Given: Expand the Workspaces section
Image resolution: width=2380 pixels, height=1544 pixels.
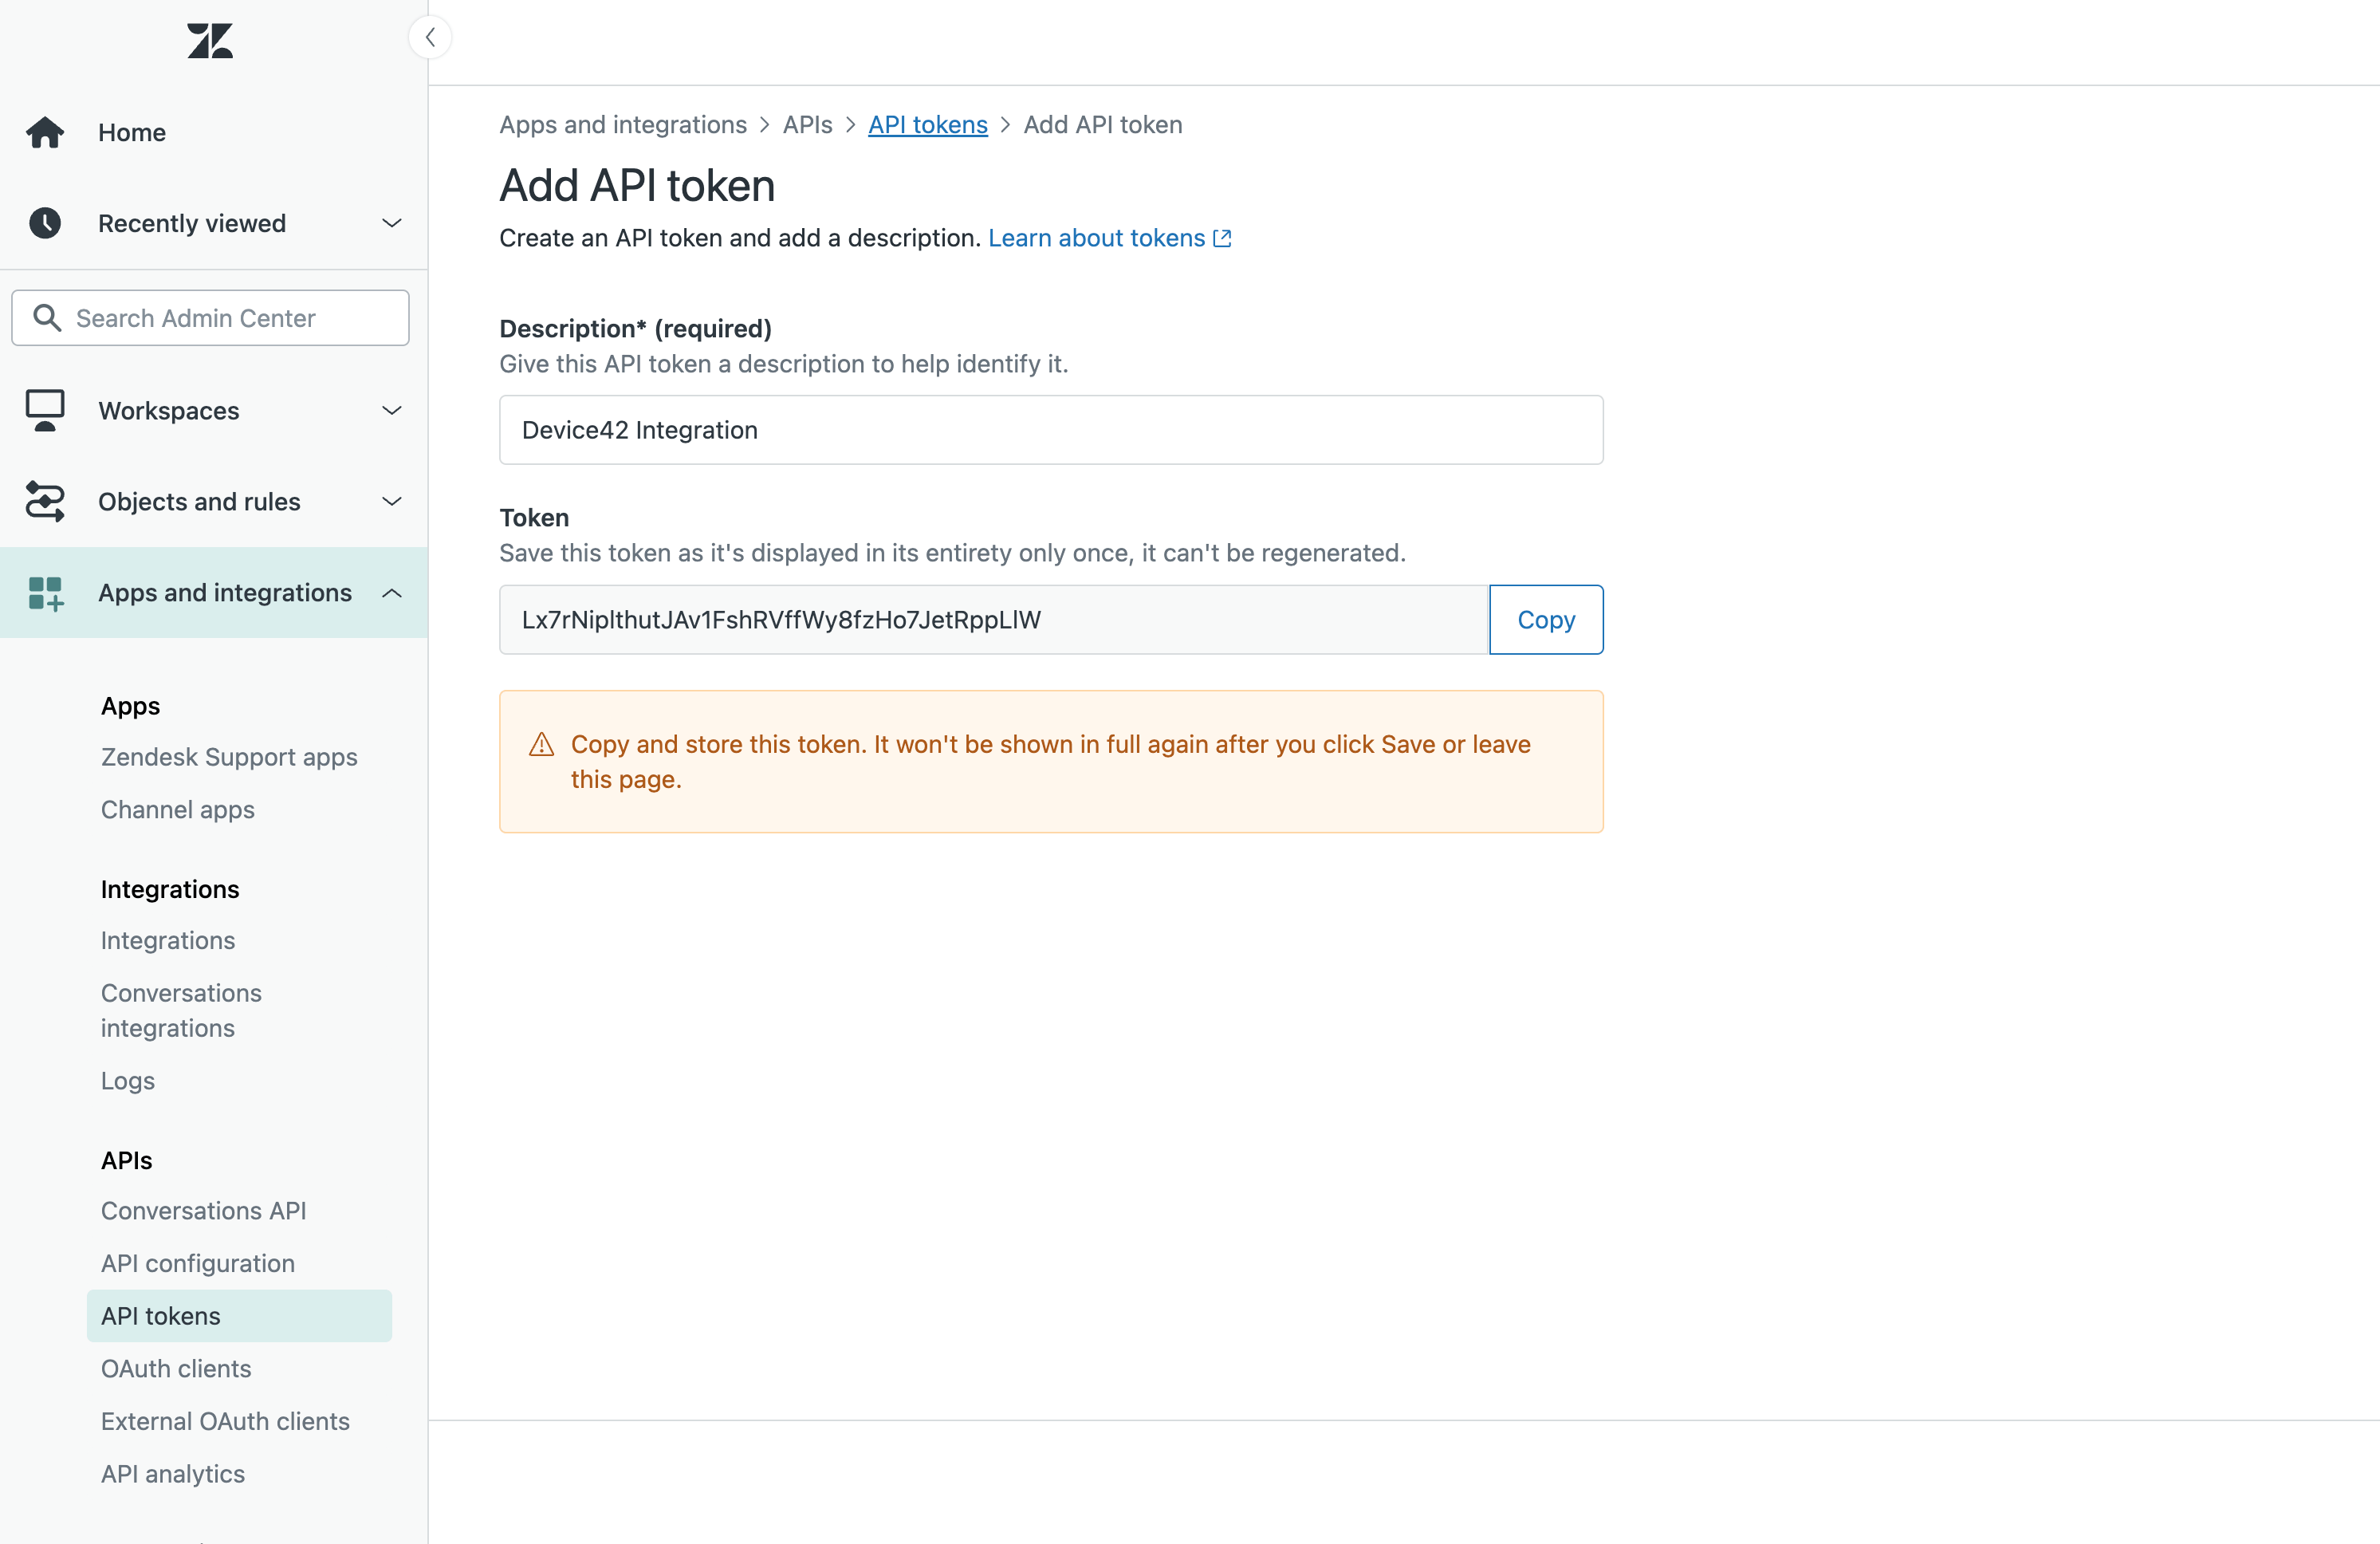Looking at the screenshot, I should pyautogui.click(x=391, y=410).
